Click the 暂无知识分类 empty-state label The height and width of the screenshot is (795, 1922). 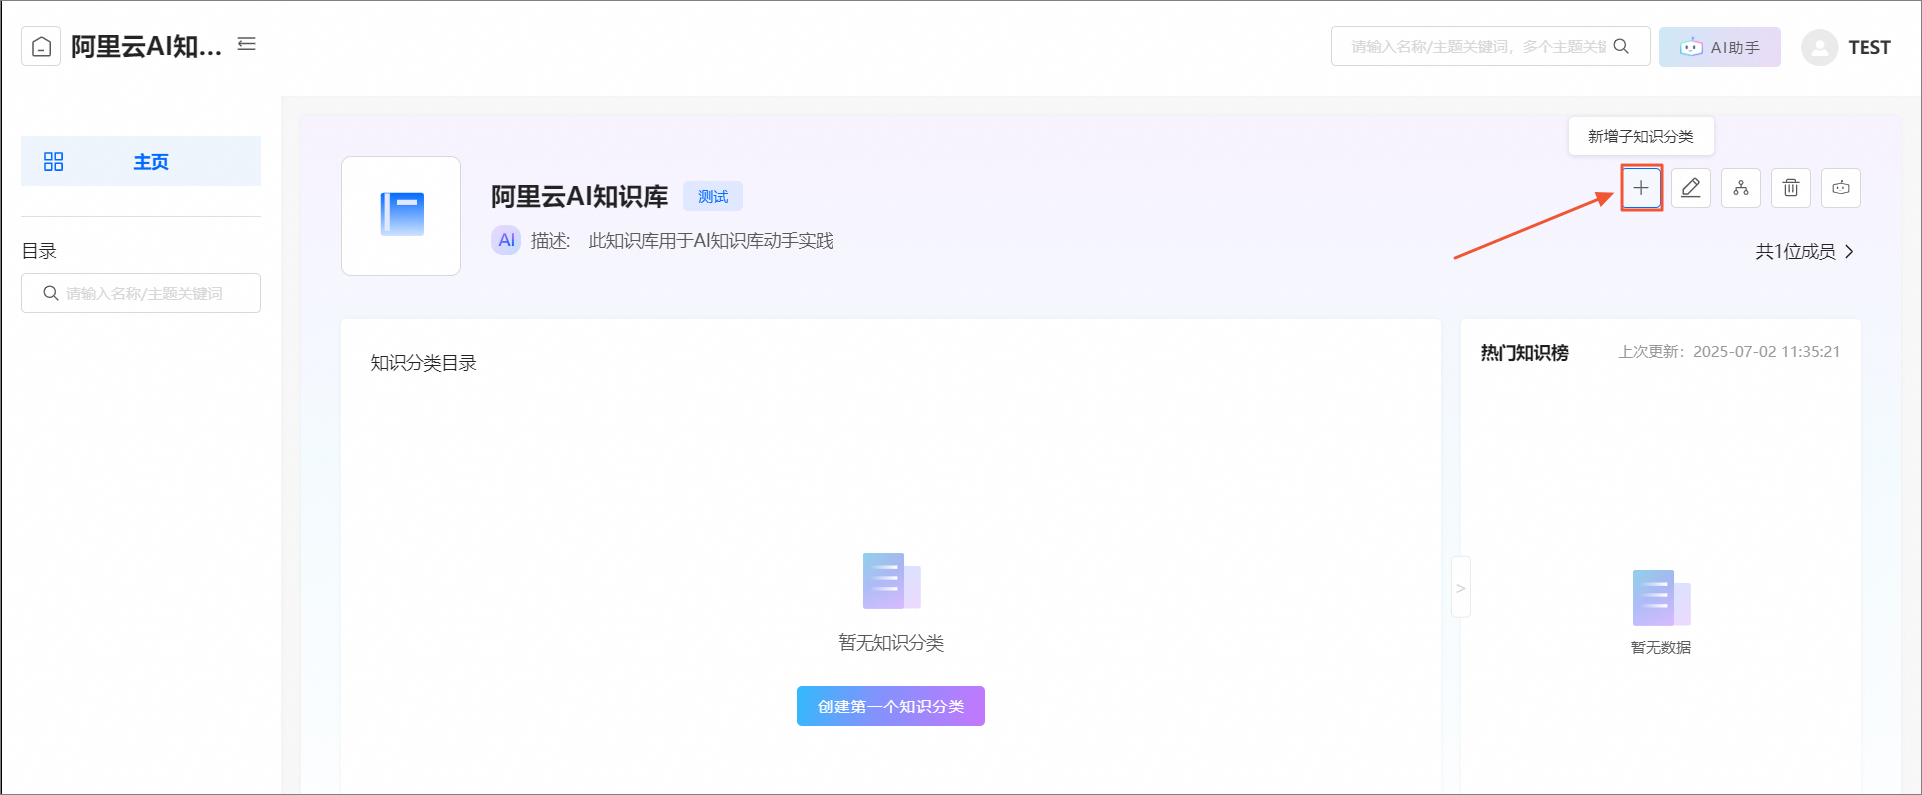891,643
